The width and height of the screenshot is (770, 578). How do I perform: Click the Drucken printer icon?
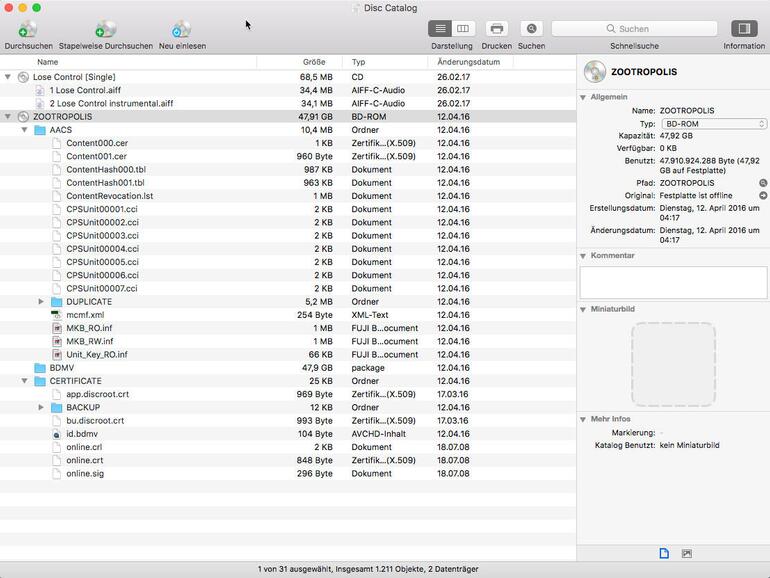pyautogui.click(x=496, y=29)
